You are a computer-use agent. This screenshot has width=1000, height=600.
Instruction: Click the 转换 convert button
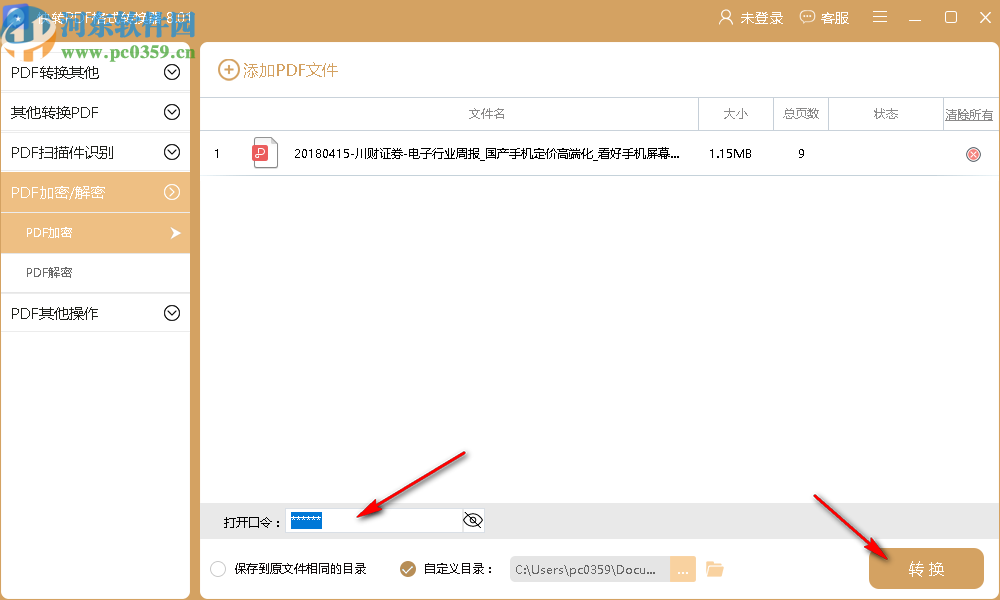click(926, 568)
